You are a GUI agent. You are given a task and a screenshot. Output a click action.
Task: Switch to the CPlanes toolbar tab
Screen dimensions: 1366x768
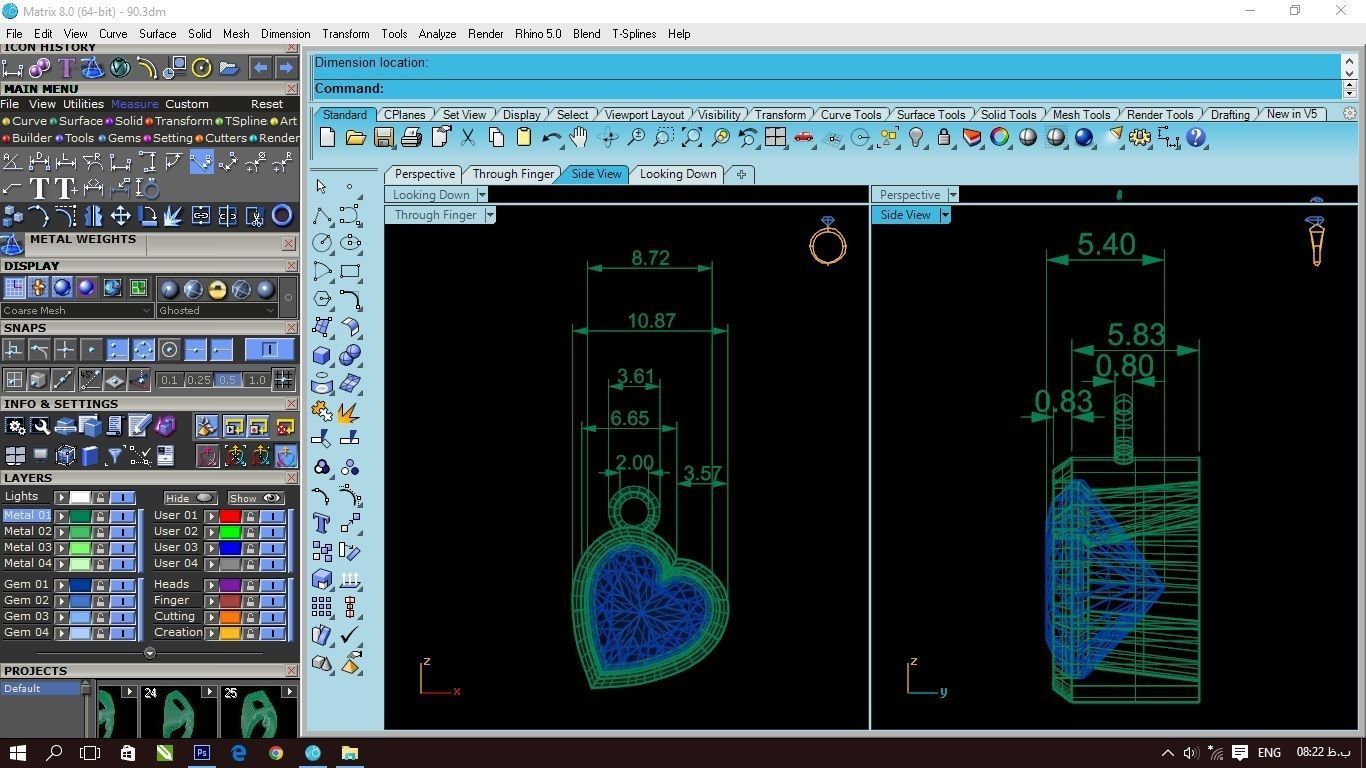tap(404, 115)
